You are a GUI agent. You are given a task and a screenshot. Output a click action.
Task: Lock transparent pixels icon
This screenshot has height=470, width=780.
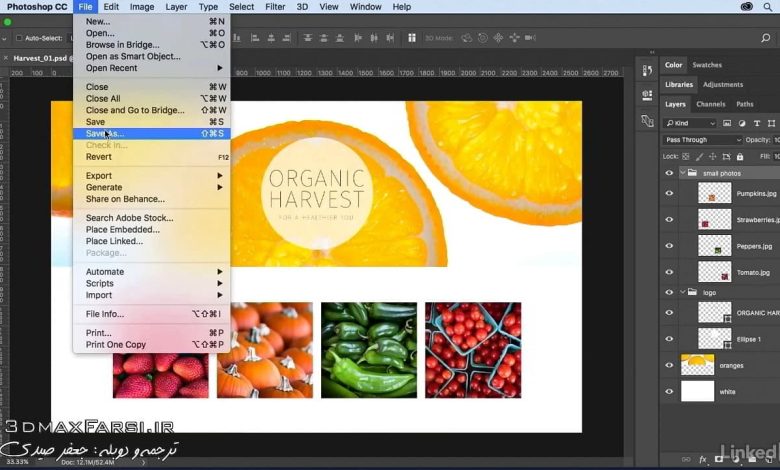686,157
